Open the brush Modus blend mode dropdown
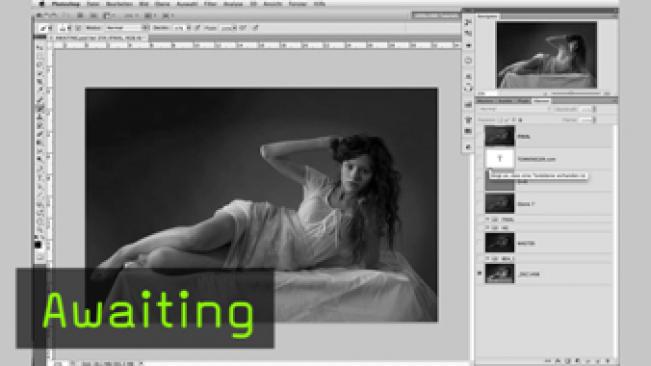The height and width of the screenshot is (366, 651). click(127, 28)
